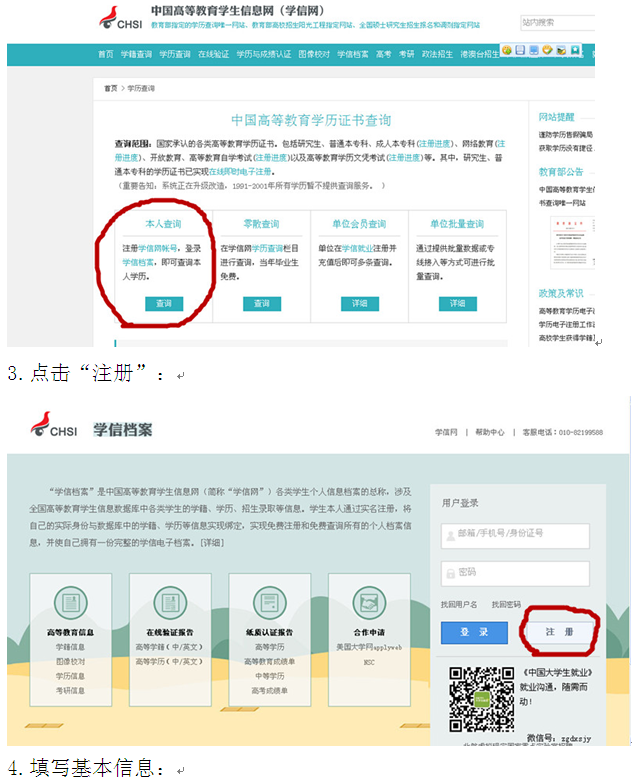632x782 pixels.
Task: Click the 合作申请 handshake icon
Action: pos(369,602)
